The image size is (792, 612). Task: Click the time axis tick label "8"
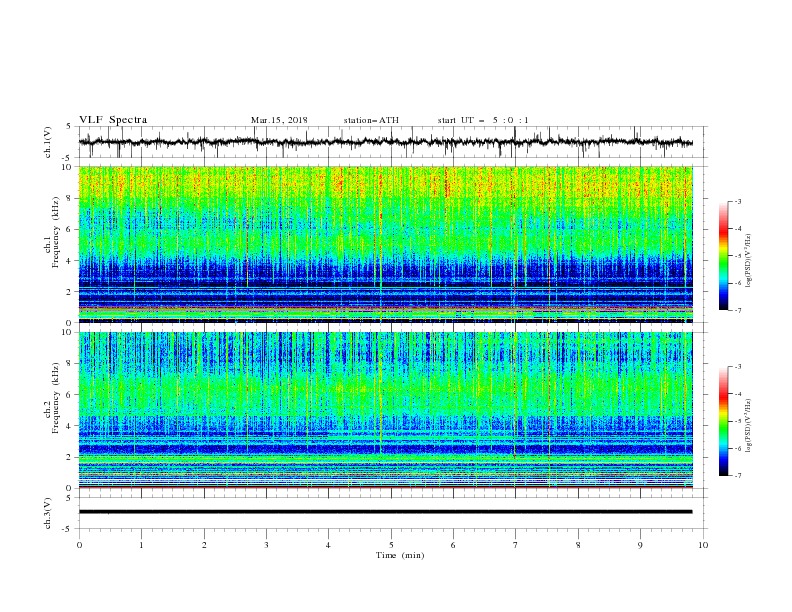pyautogui.click(x=578, y=545)
